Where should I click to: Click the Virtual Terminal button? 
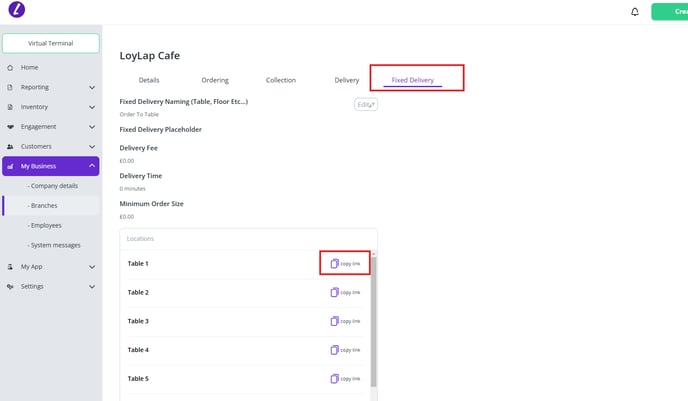pos(50,43)
